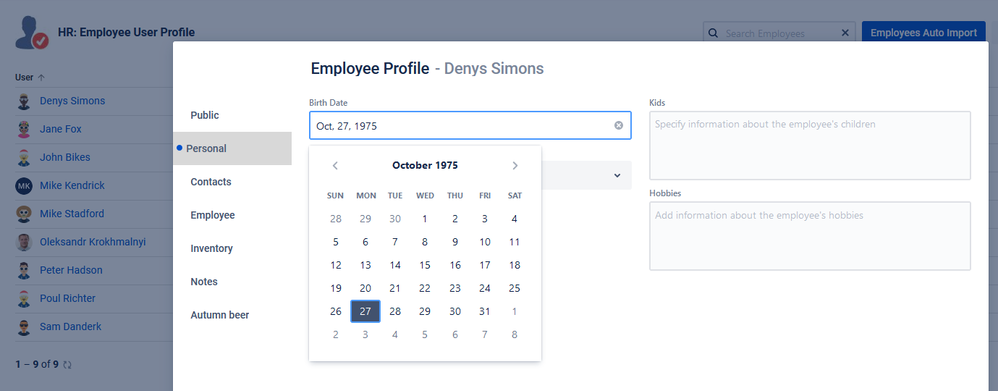Open the October 1975 month selector
The width and height of the screenshot is (998, 391).
[425, 166]
